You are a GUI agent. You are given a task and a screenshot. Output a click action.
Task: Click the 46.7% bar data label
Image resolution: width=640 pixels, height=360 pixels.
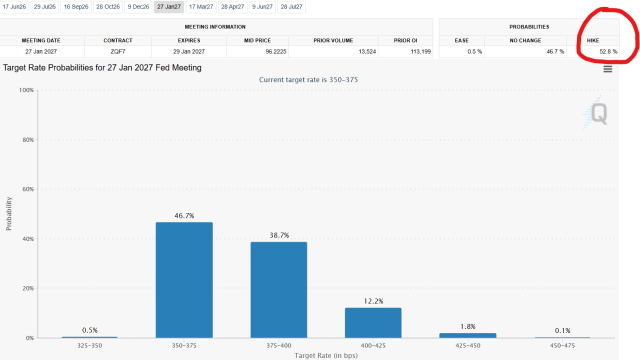tap(184, 216)
